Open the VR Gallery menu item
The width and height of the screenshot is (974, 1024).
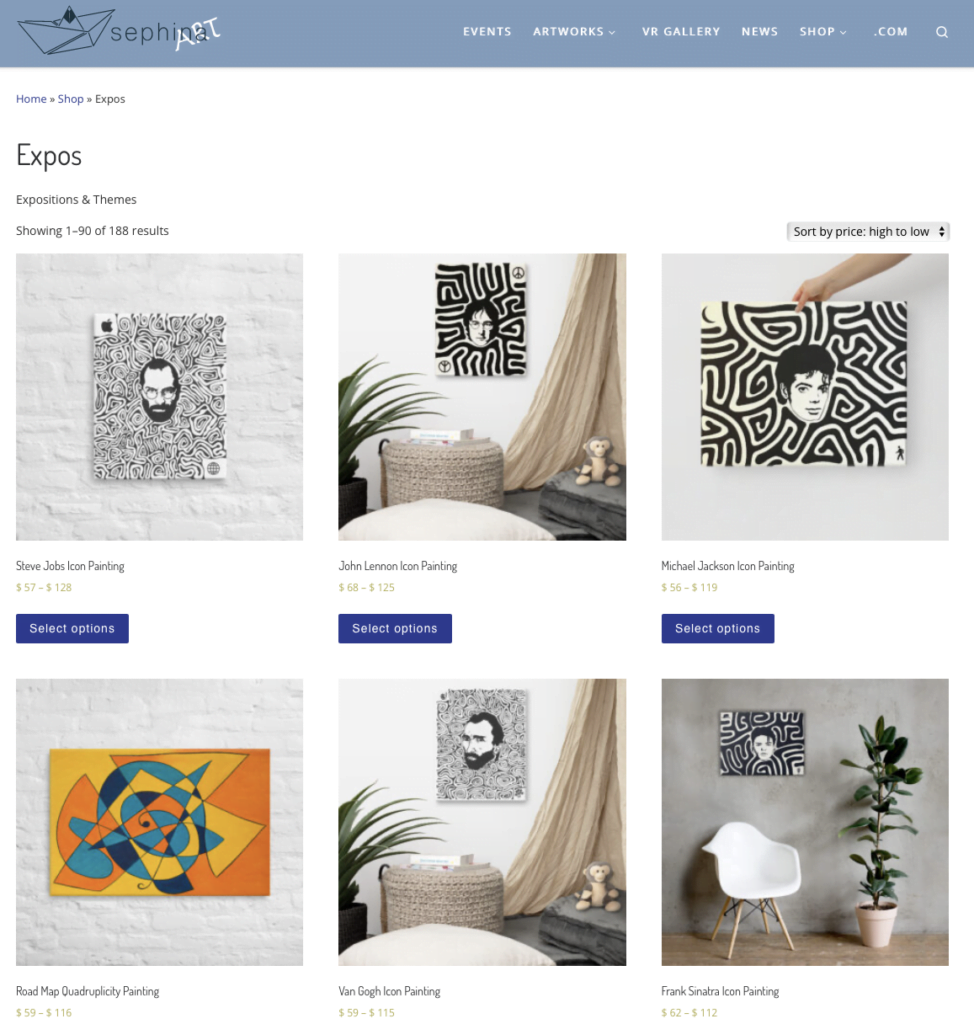click(681, 31)
